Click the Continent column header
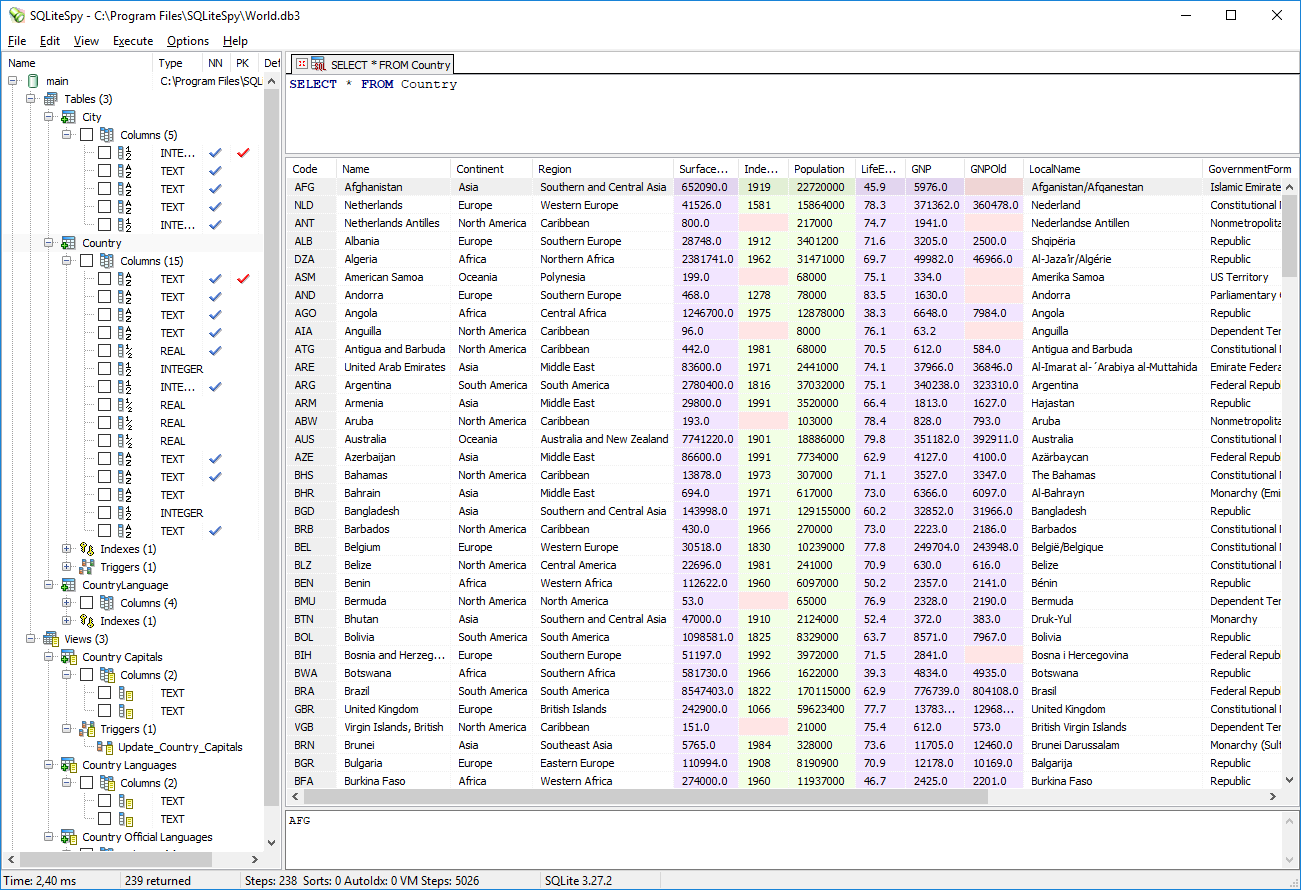 (480, 169)
